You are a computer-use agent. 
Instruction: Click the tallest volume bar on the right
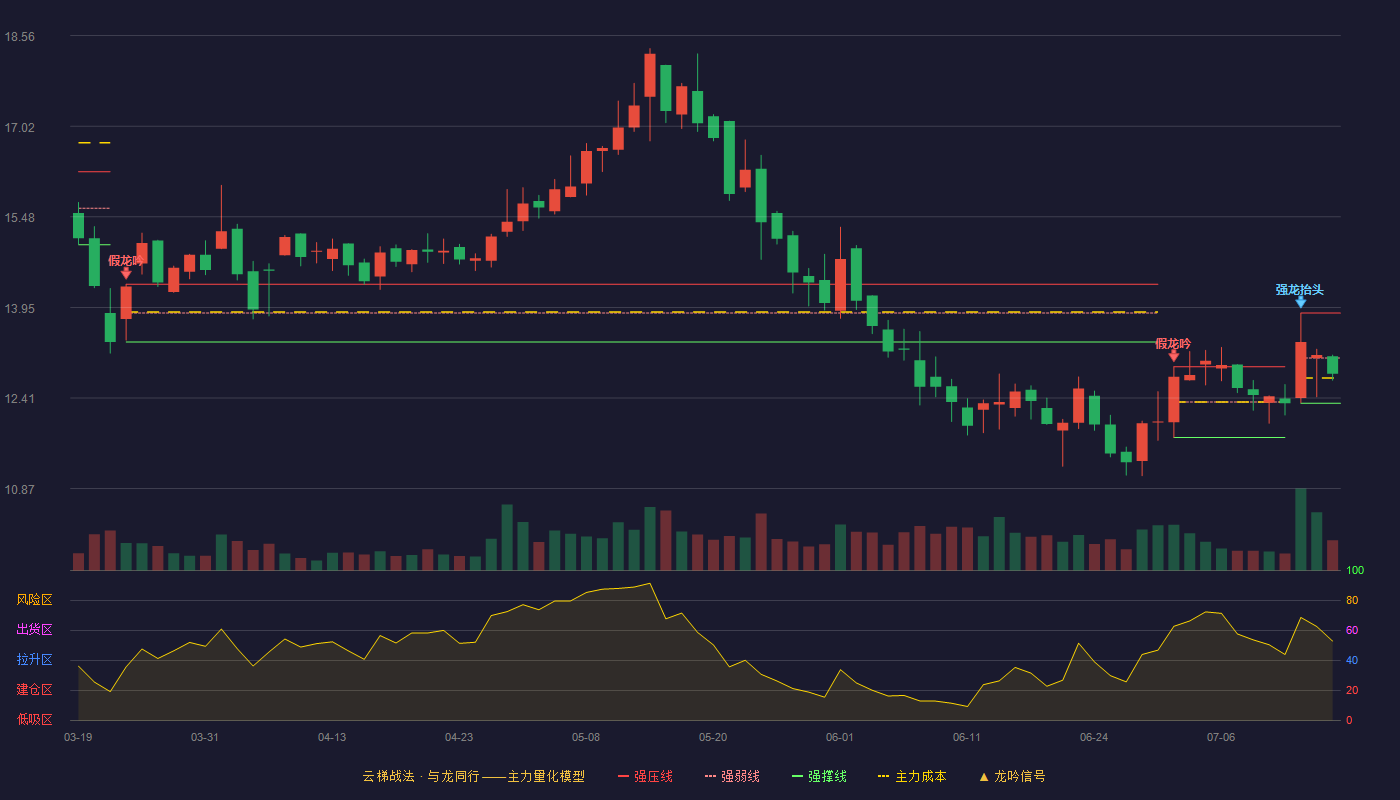[1301, 529]
